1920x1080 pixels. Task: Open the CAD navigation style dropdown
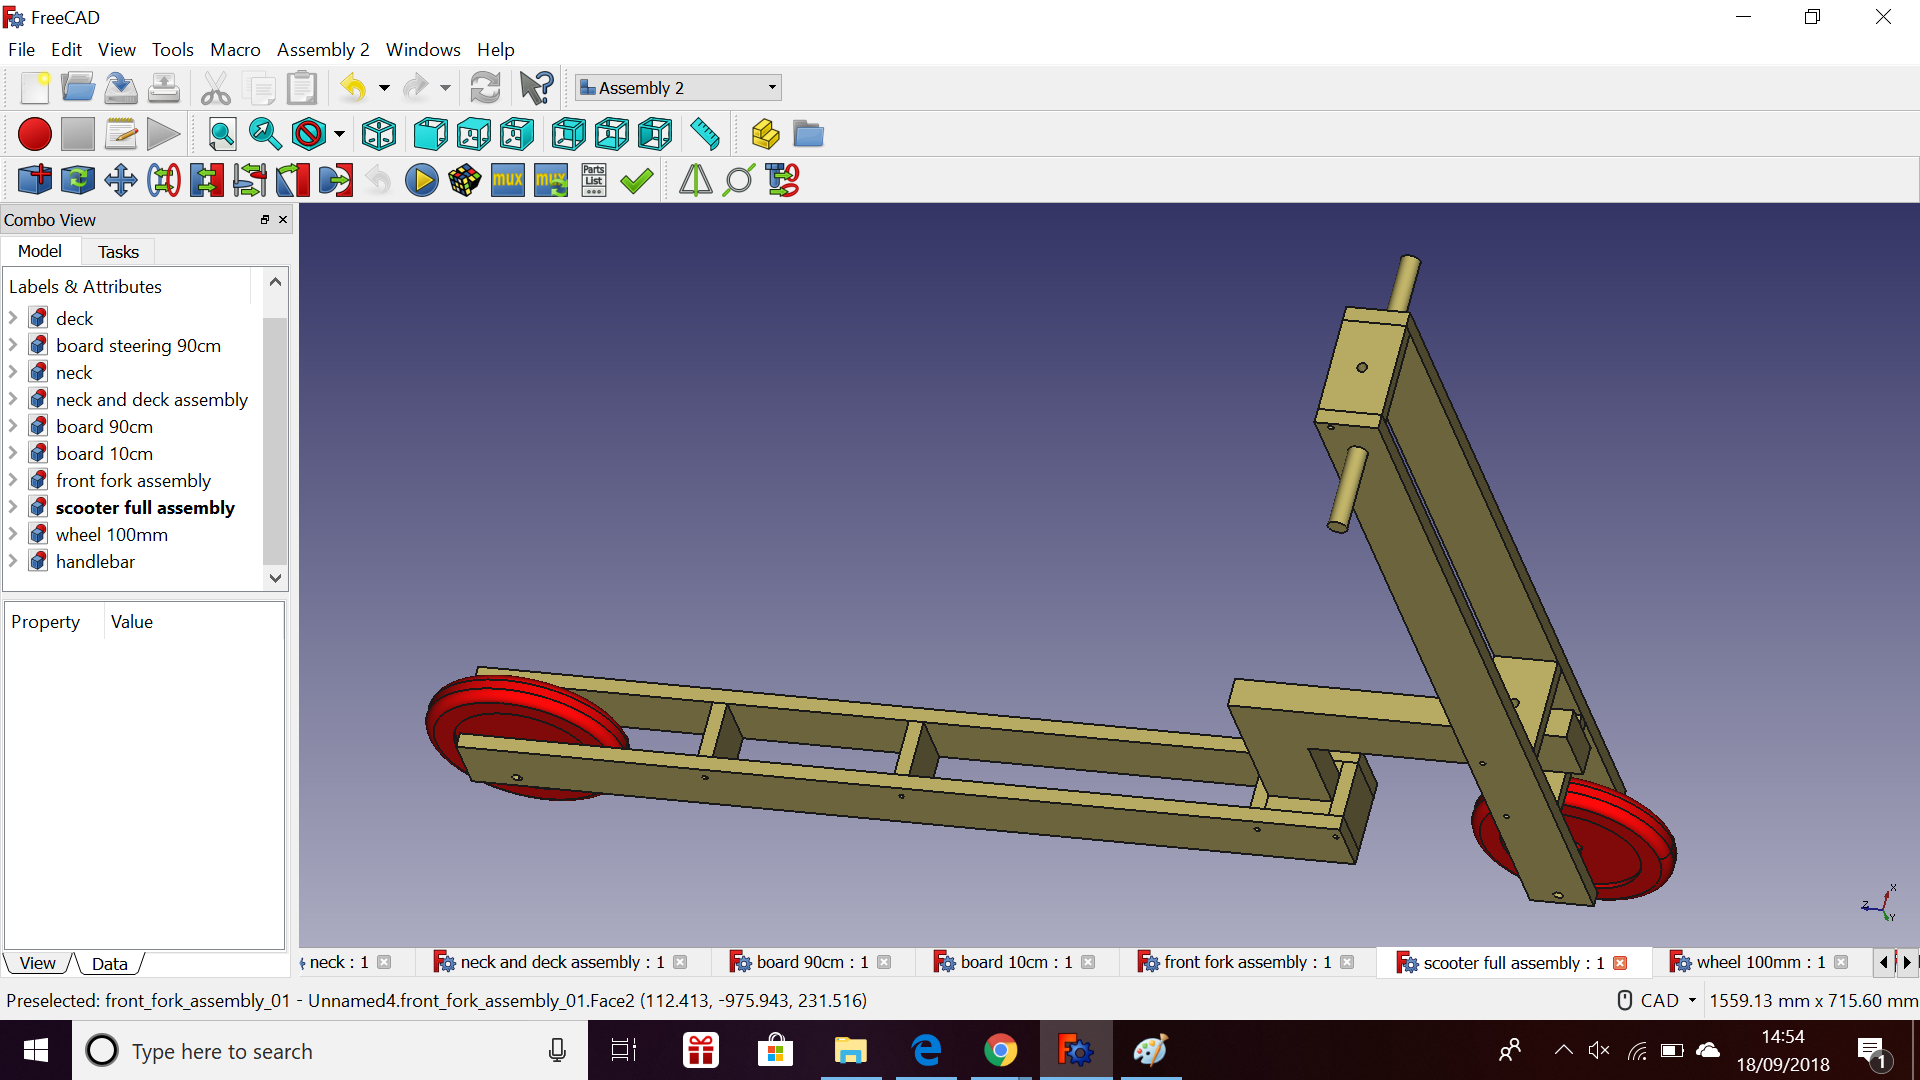click(1657, 1000)
